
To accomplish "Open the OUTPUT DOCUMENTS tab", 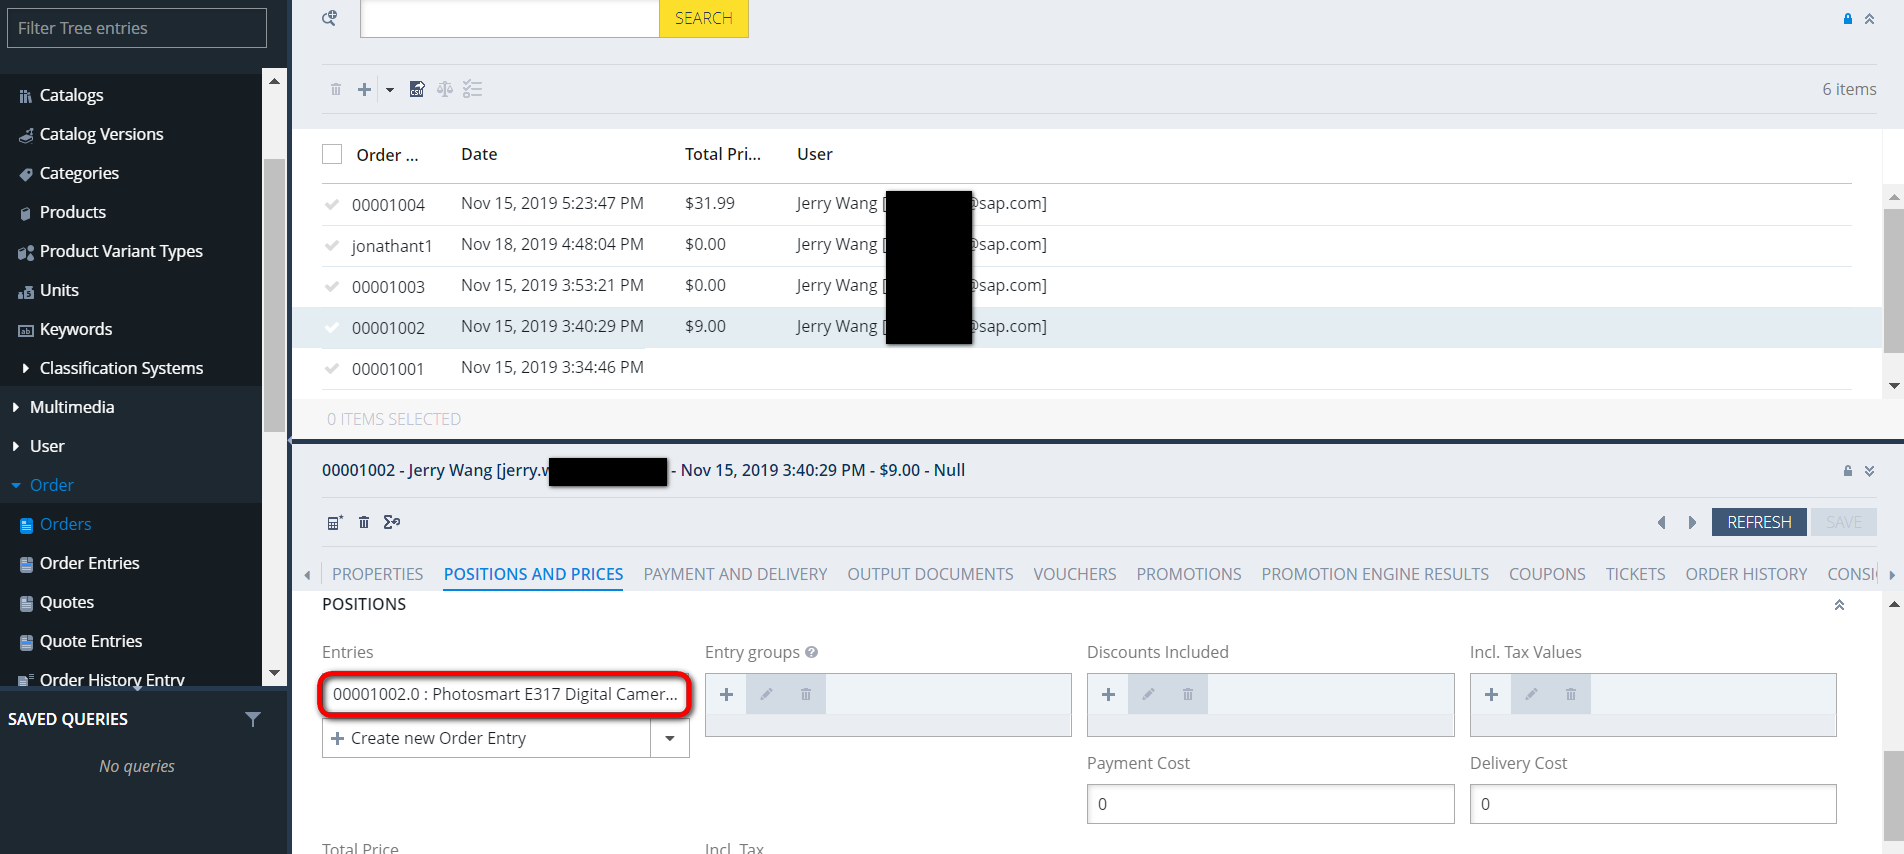I will tap(930, 574).
